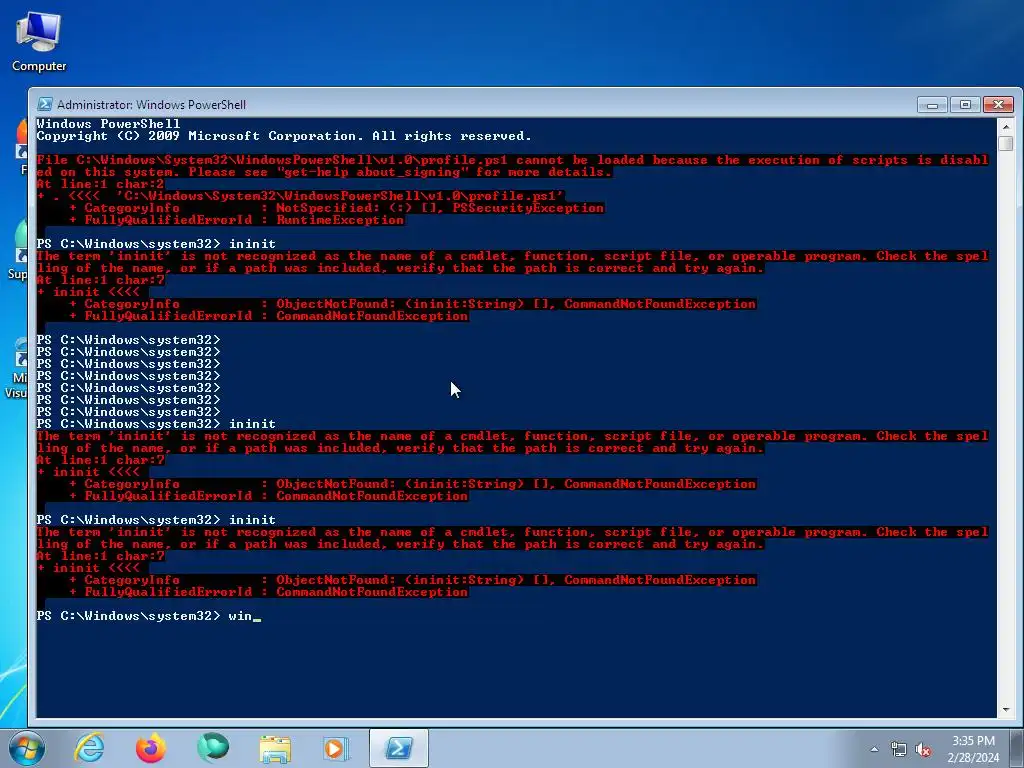Click the Show desktop strip at taskbar end
This screenshot has height=768, width=1024.
(x=1019, y=748)
